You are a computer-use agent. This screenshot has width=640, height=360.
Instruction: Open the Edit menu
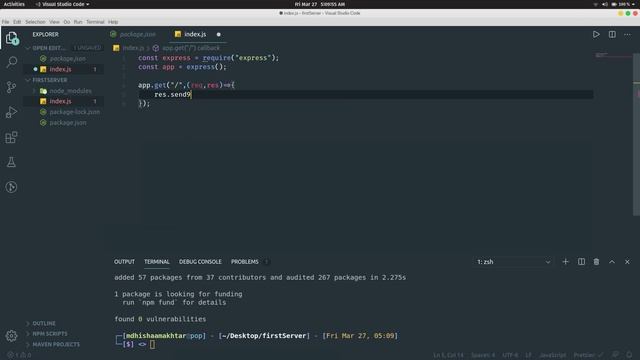(17, 22)
